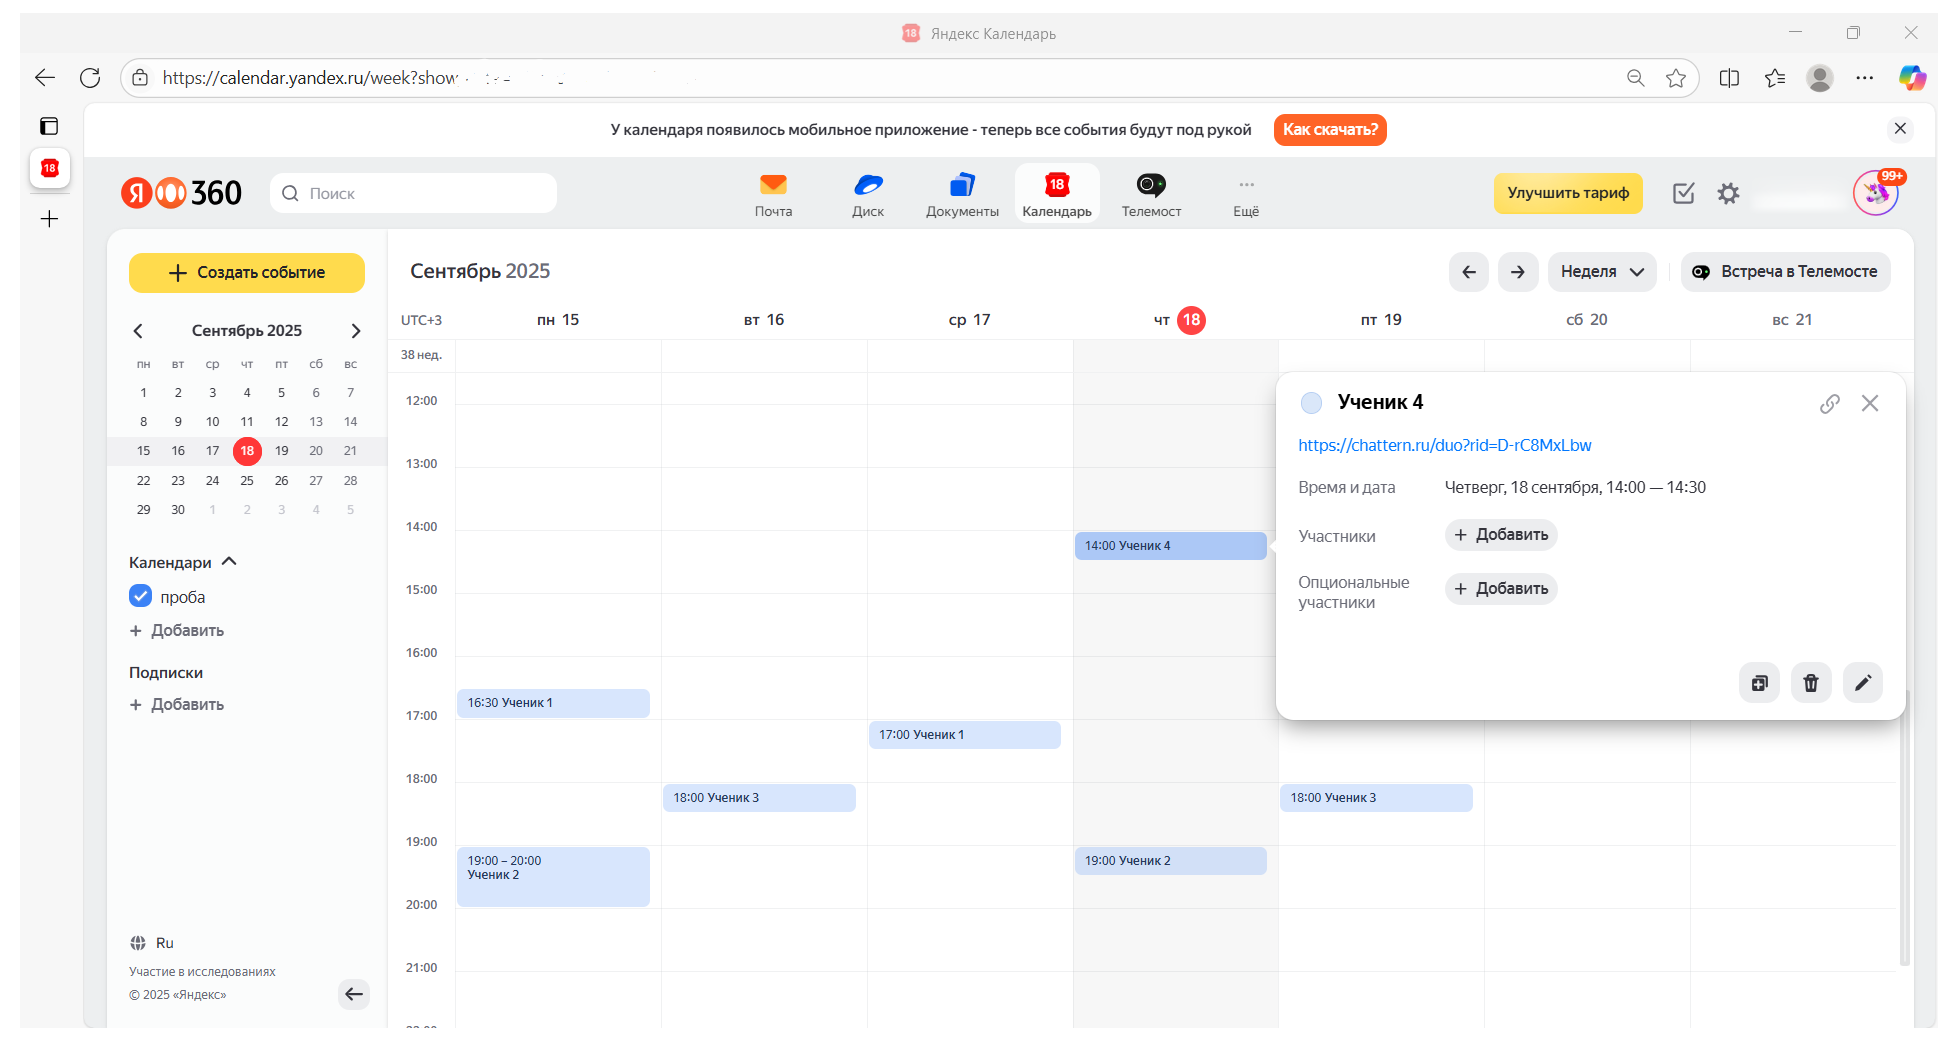1954x1050 pixels.
Task: Switch to the Документы tab
Action: [962, 194]
